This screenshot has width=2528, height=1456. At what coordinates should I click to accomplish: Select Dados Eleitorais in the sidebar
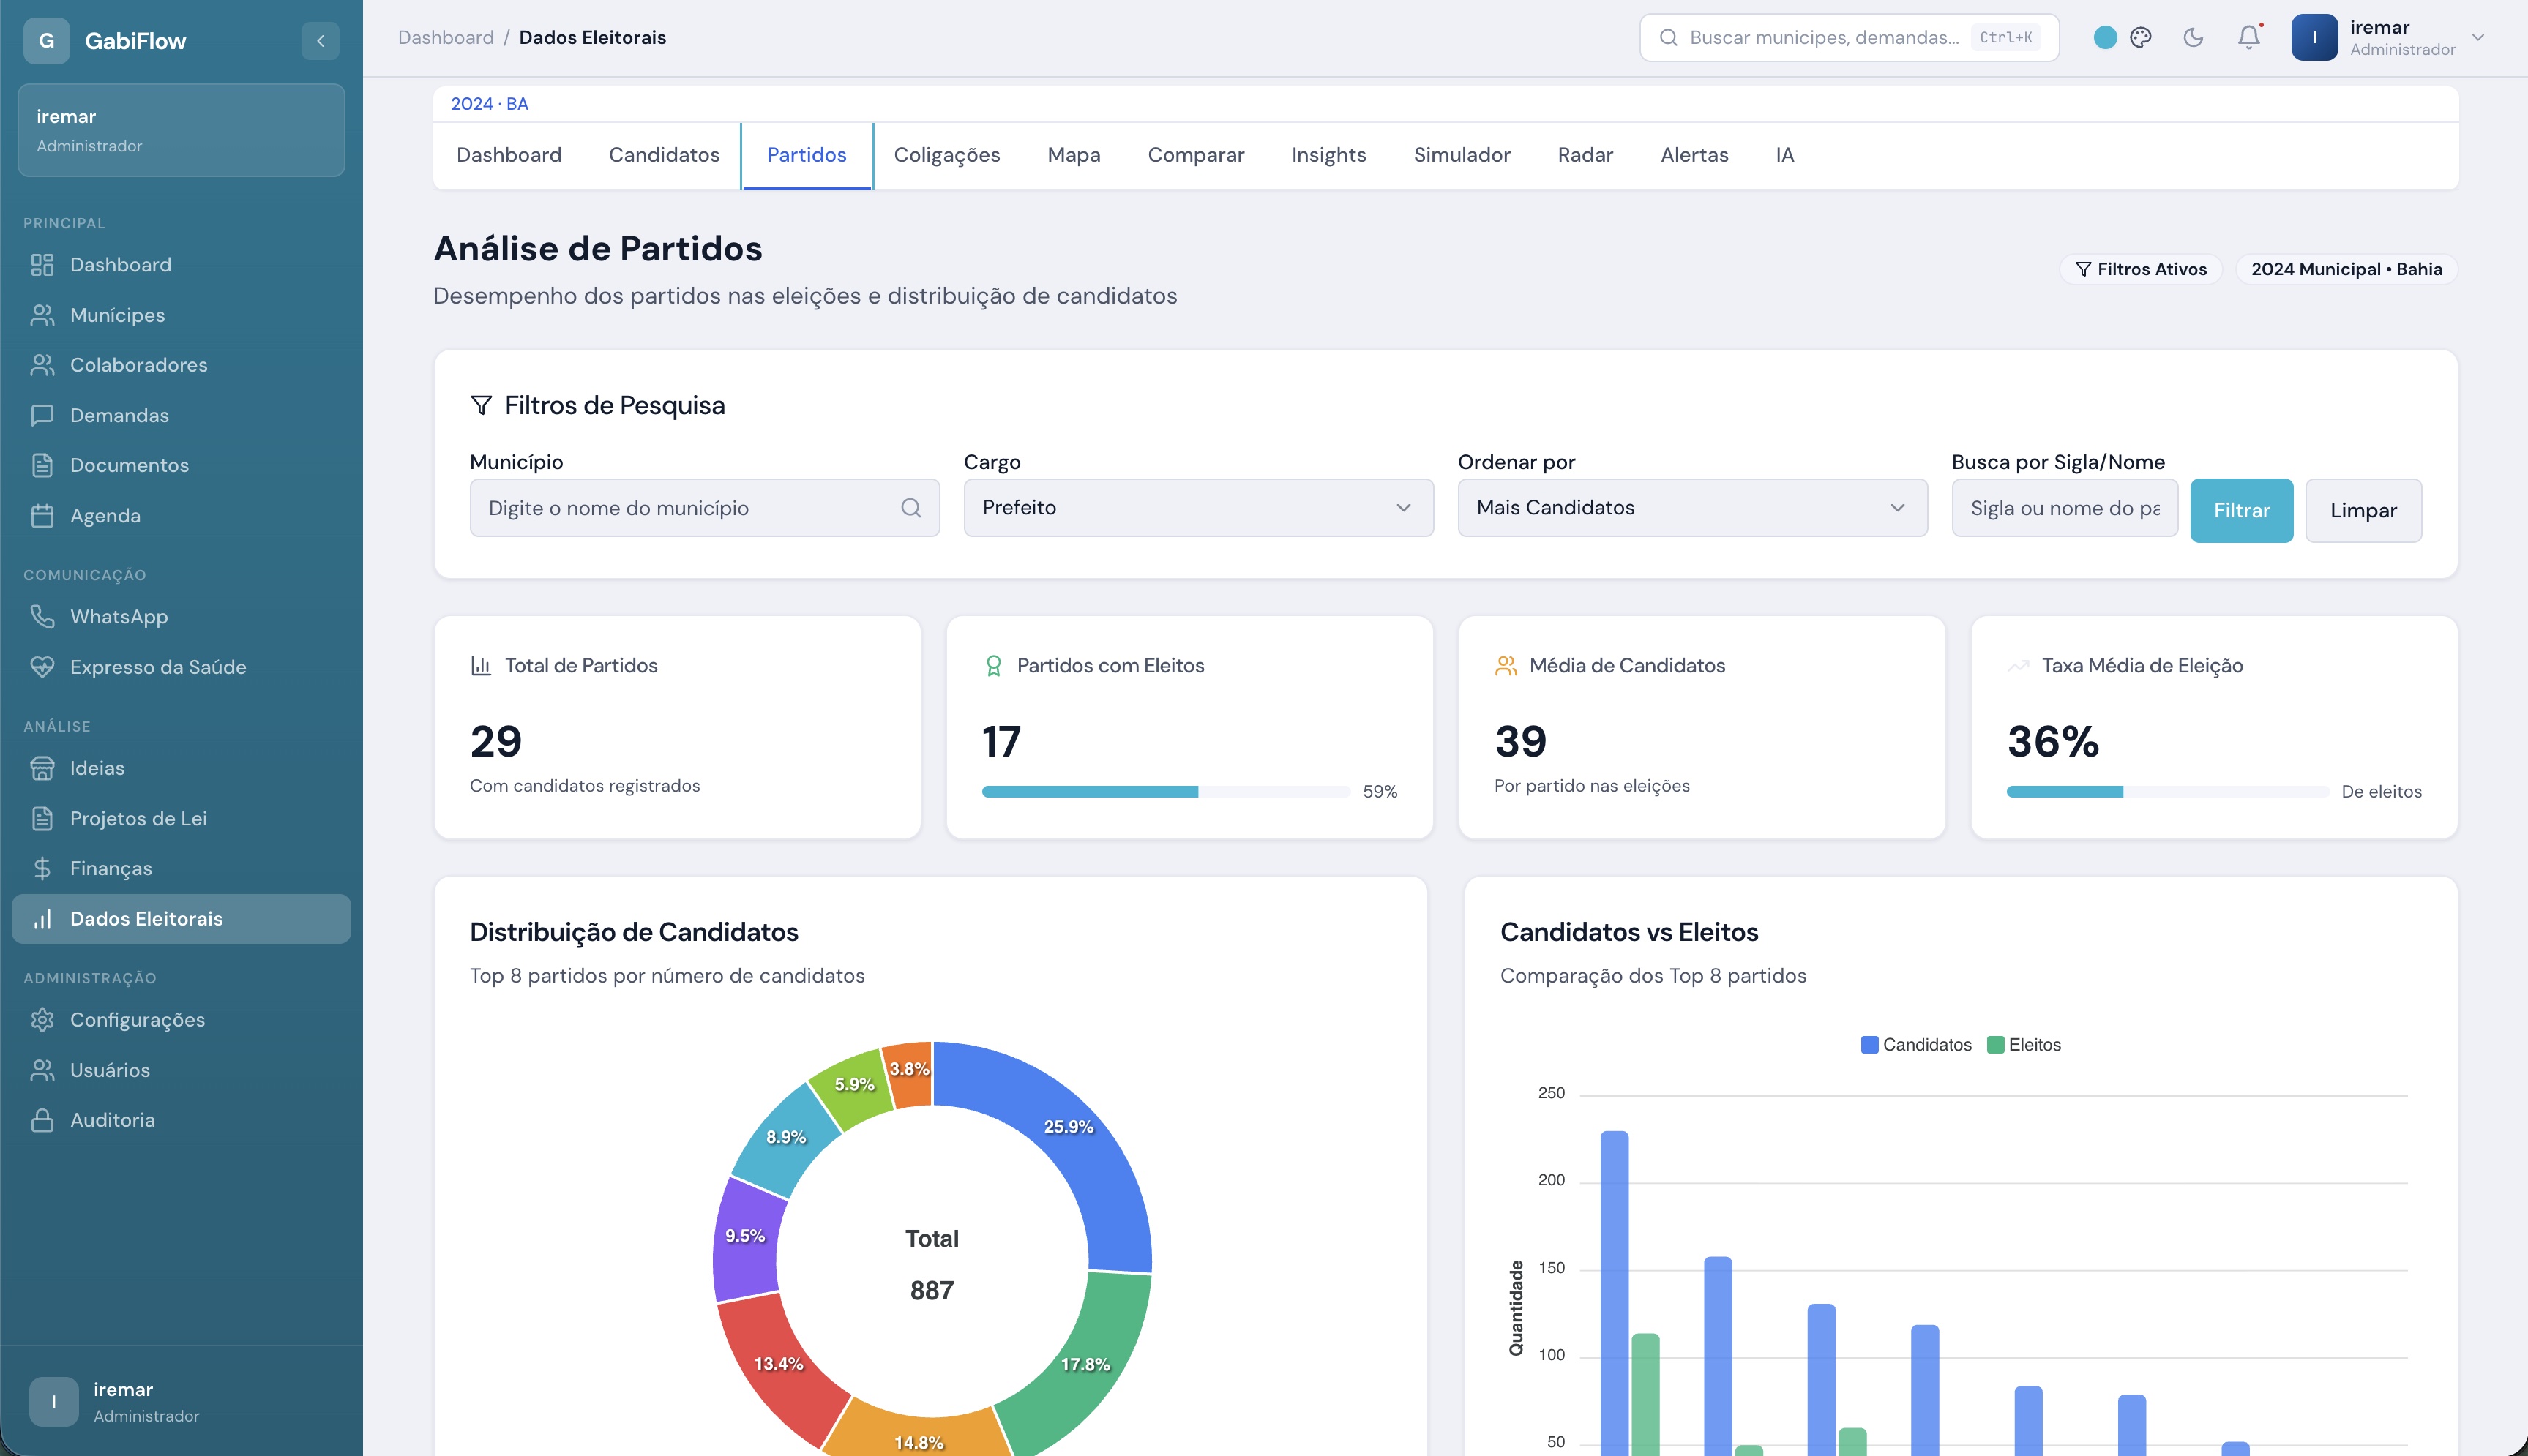[x=181, y=919]
